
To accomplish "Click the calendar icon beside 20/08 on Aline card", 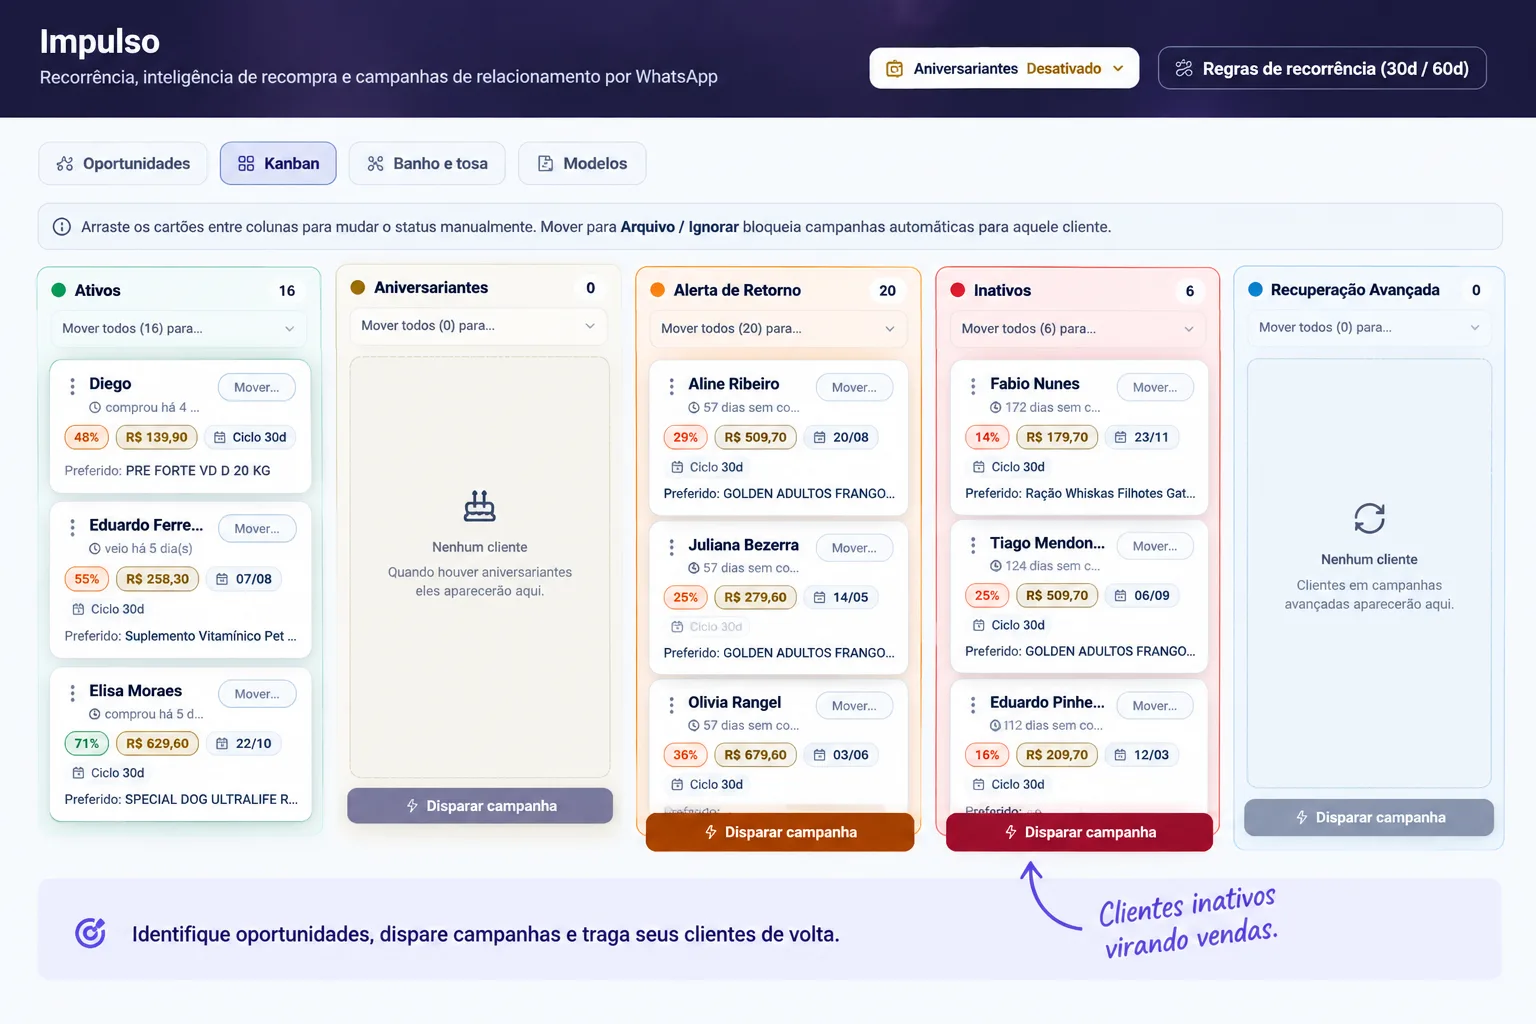I will pos(819,437).
